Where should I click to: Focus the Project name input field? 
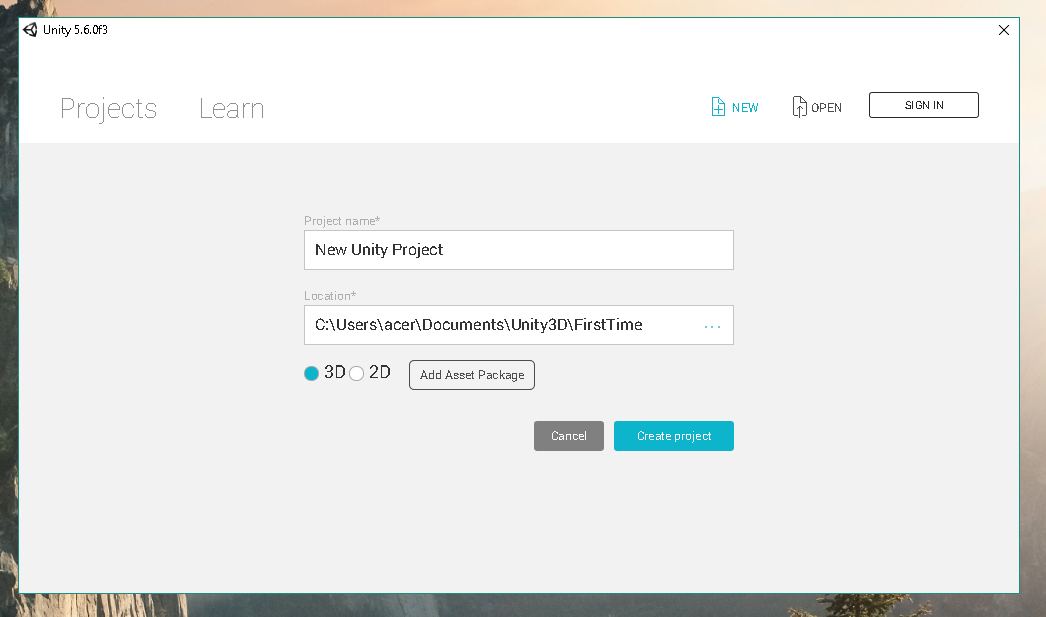coord(518,250)
